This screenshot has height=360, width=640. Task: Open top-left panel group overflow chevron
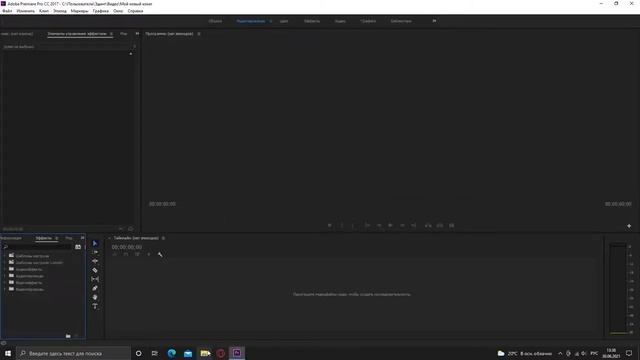137,33
